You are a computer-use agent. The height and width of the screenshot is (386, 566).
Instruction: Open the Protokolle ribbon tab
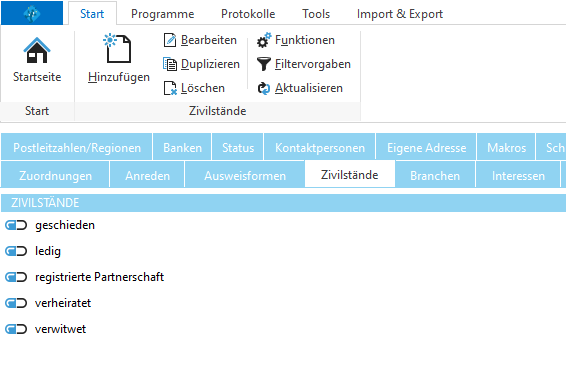[248, 14]
